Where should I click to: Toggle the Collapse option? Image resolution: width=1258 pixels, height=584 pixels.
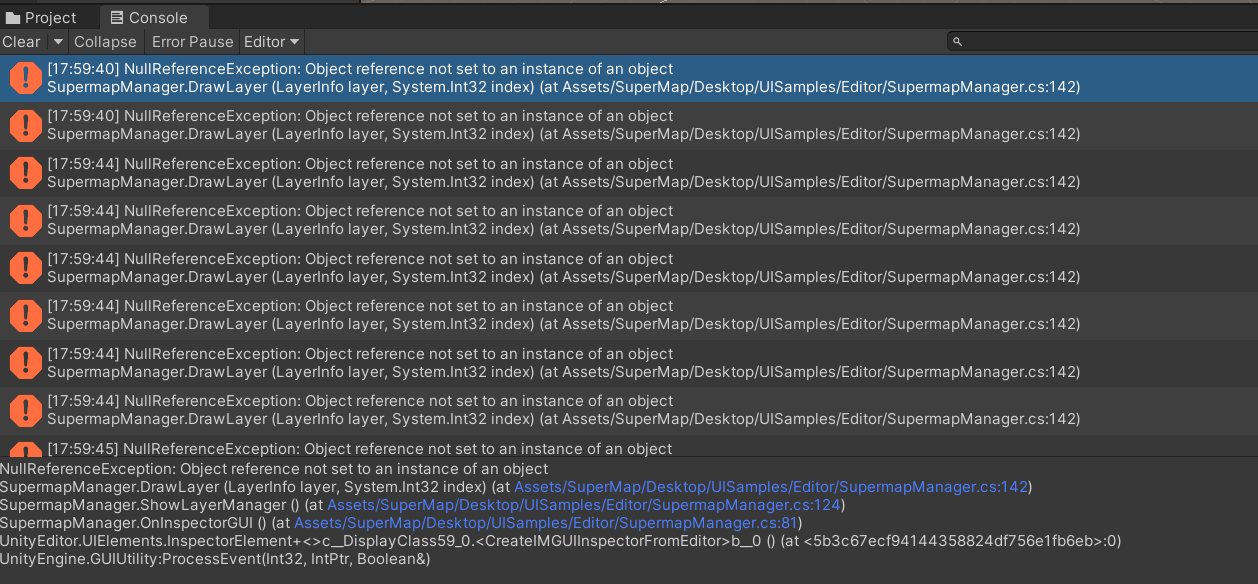click(x=105, y=42)
